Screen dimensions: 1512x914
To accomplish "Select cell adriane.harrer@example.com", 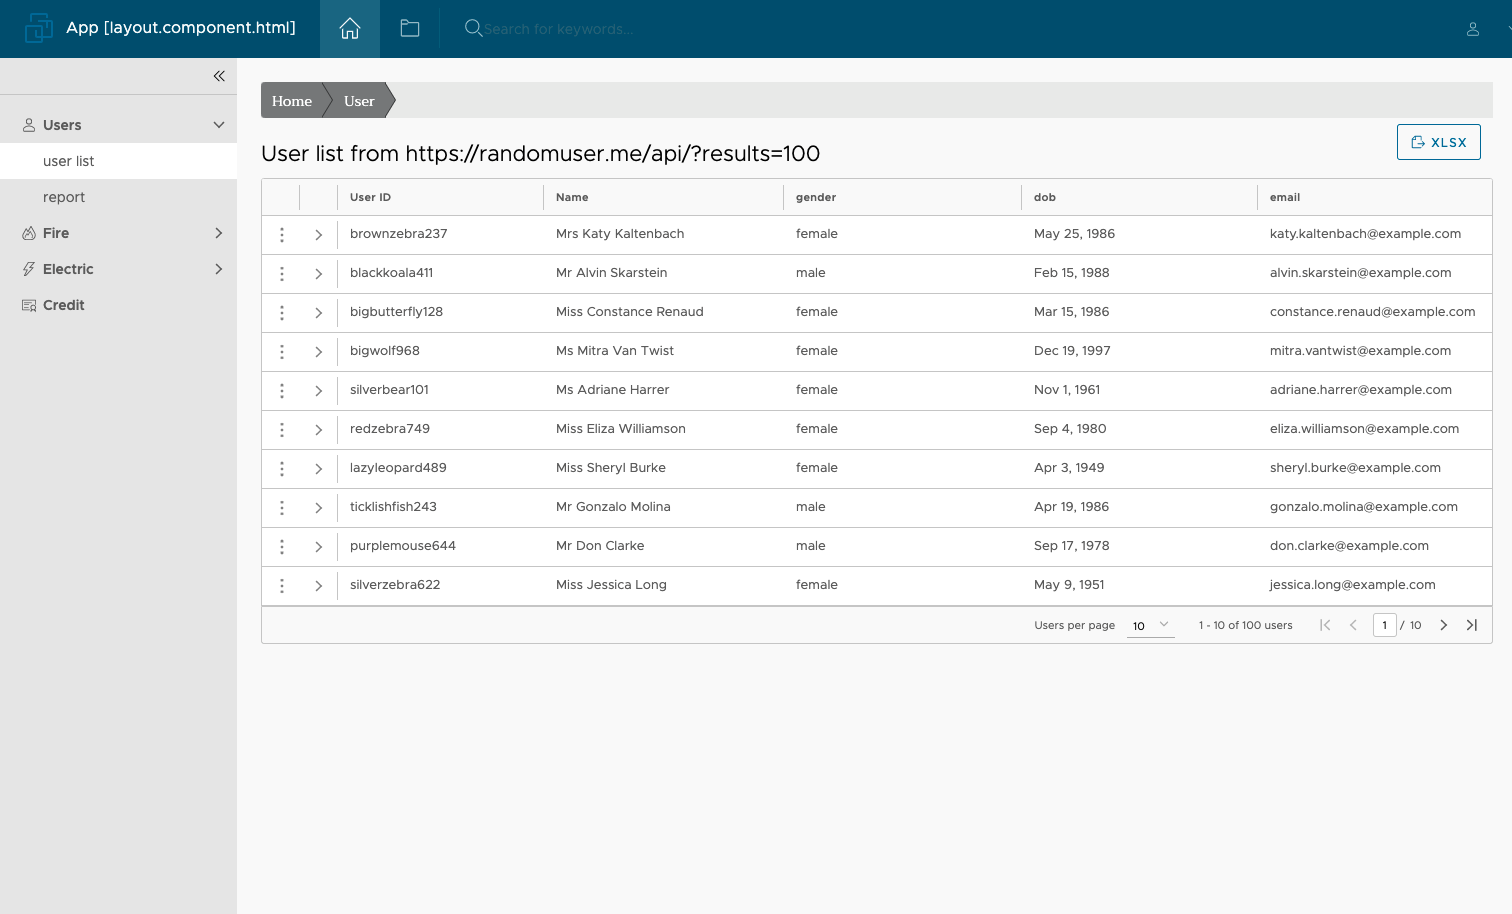I will tap(1361, 390).
